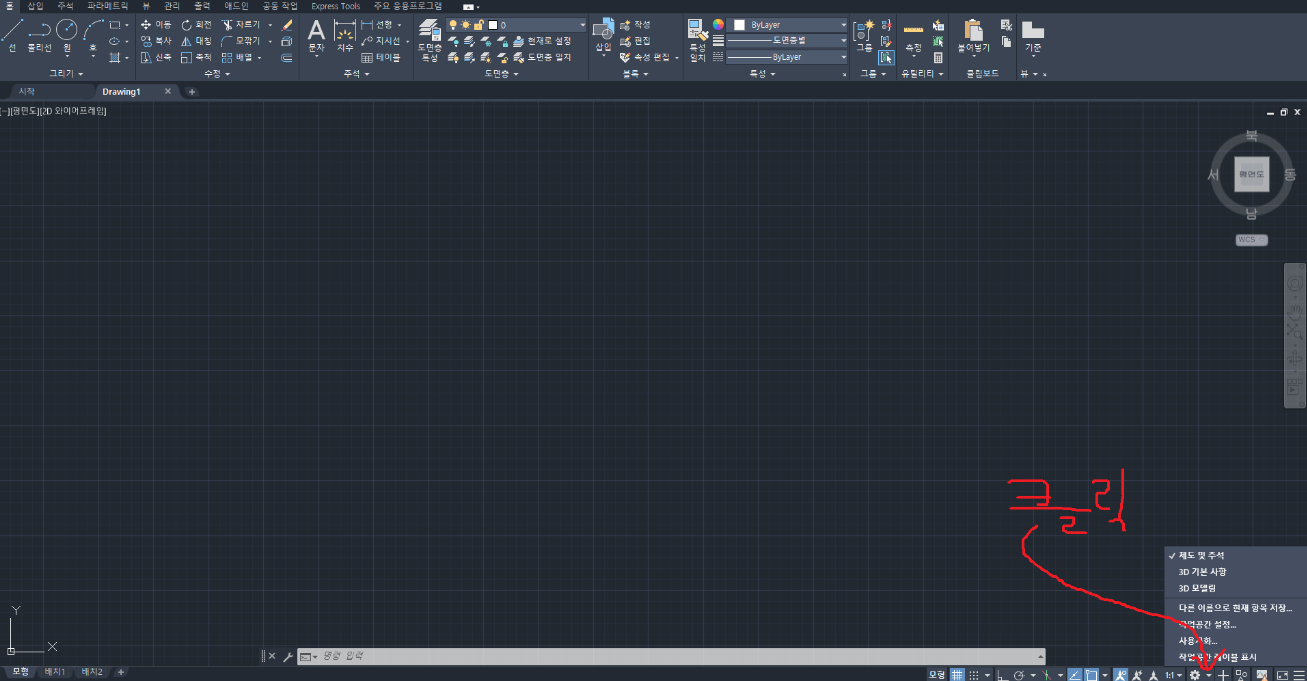Image resolution: width=1307 pixels, height=681 pixels.
Task: Choose the Mirror (대칭) command
Action: pyautogui.click(x=196, y=41)
